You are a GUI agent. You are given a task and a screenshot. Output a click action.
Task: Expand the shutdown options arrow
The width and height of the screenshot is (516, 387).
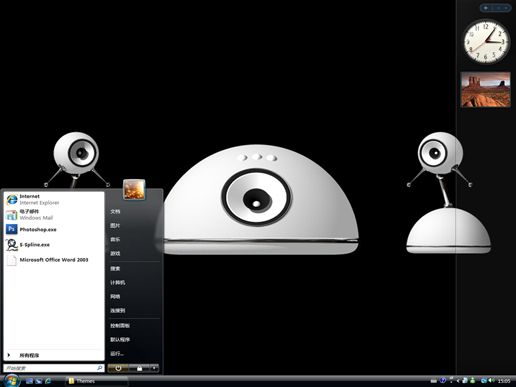point(154,368)
